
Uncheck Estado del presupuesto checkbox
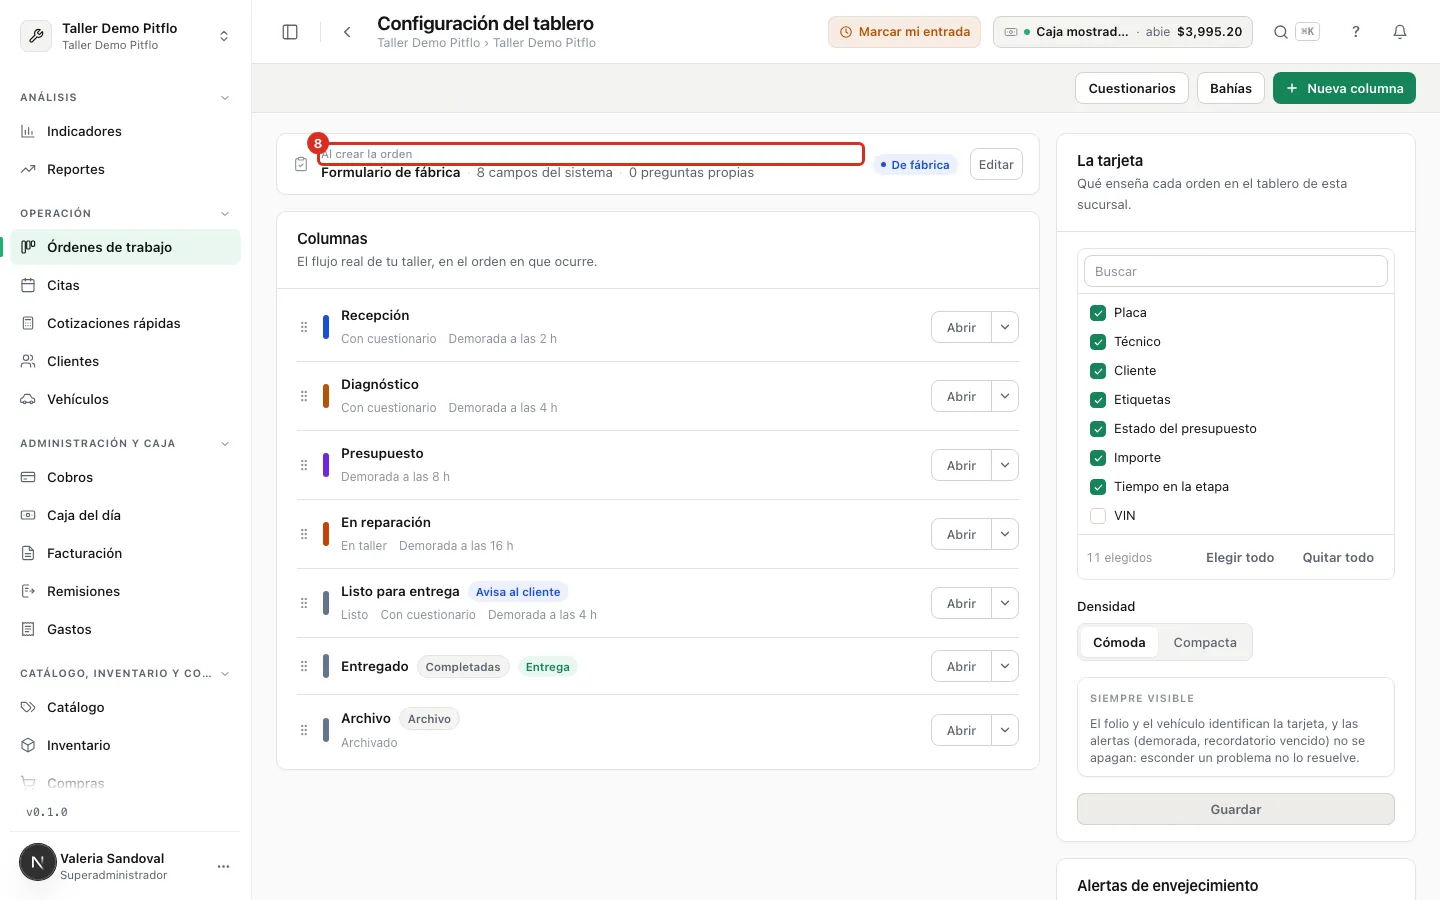point(1098,428)
